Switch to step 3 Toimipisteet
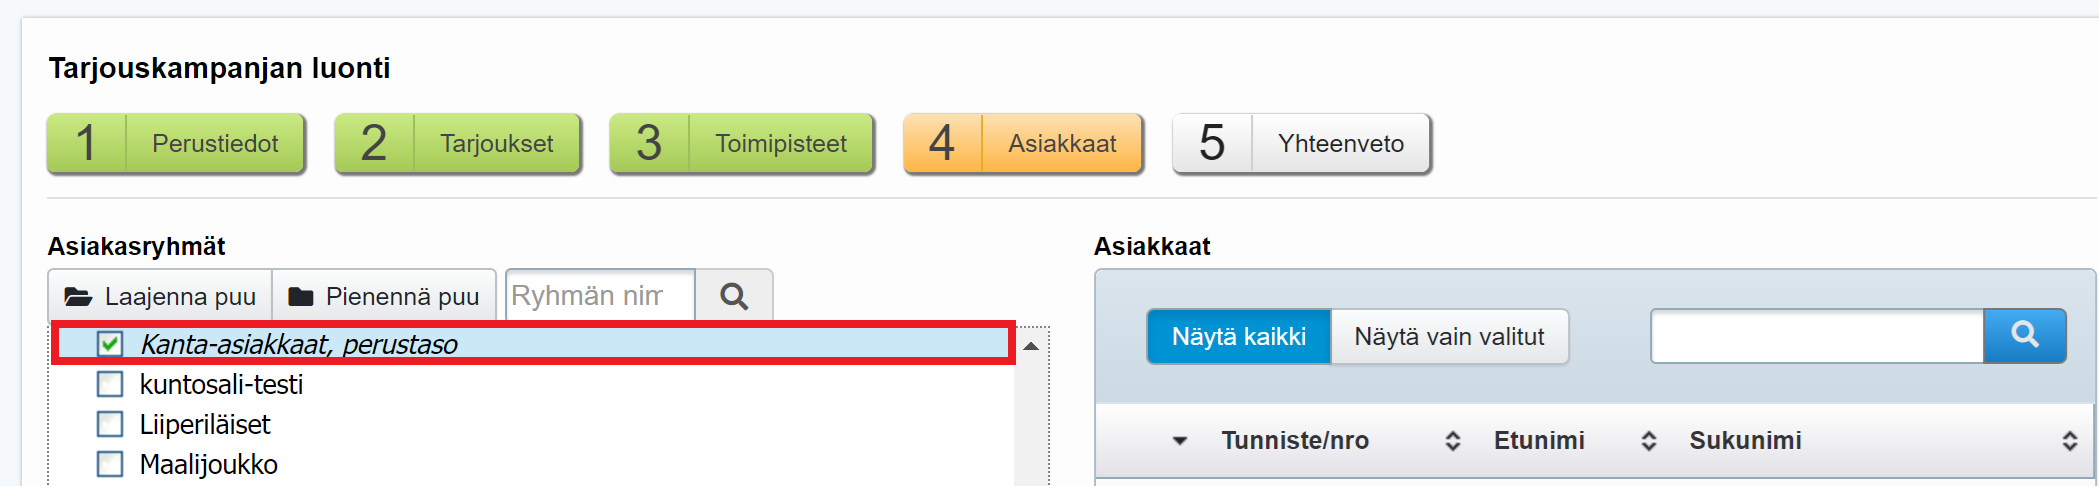Viewport: 2099px width, 486px height. click(742, 144)
